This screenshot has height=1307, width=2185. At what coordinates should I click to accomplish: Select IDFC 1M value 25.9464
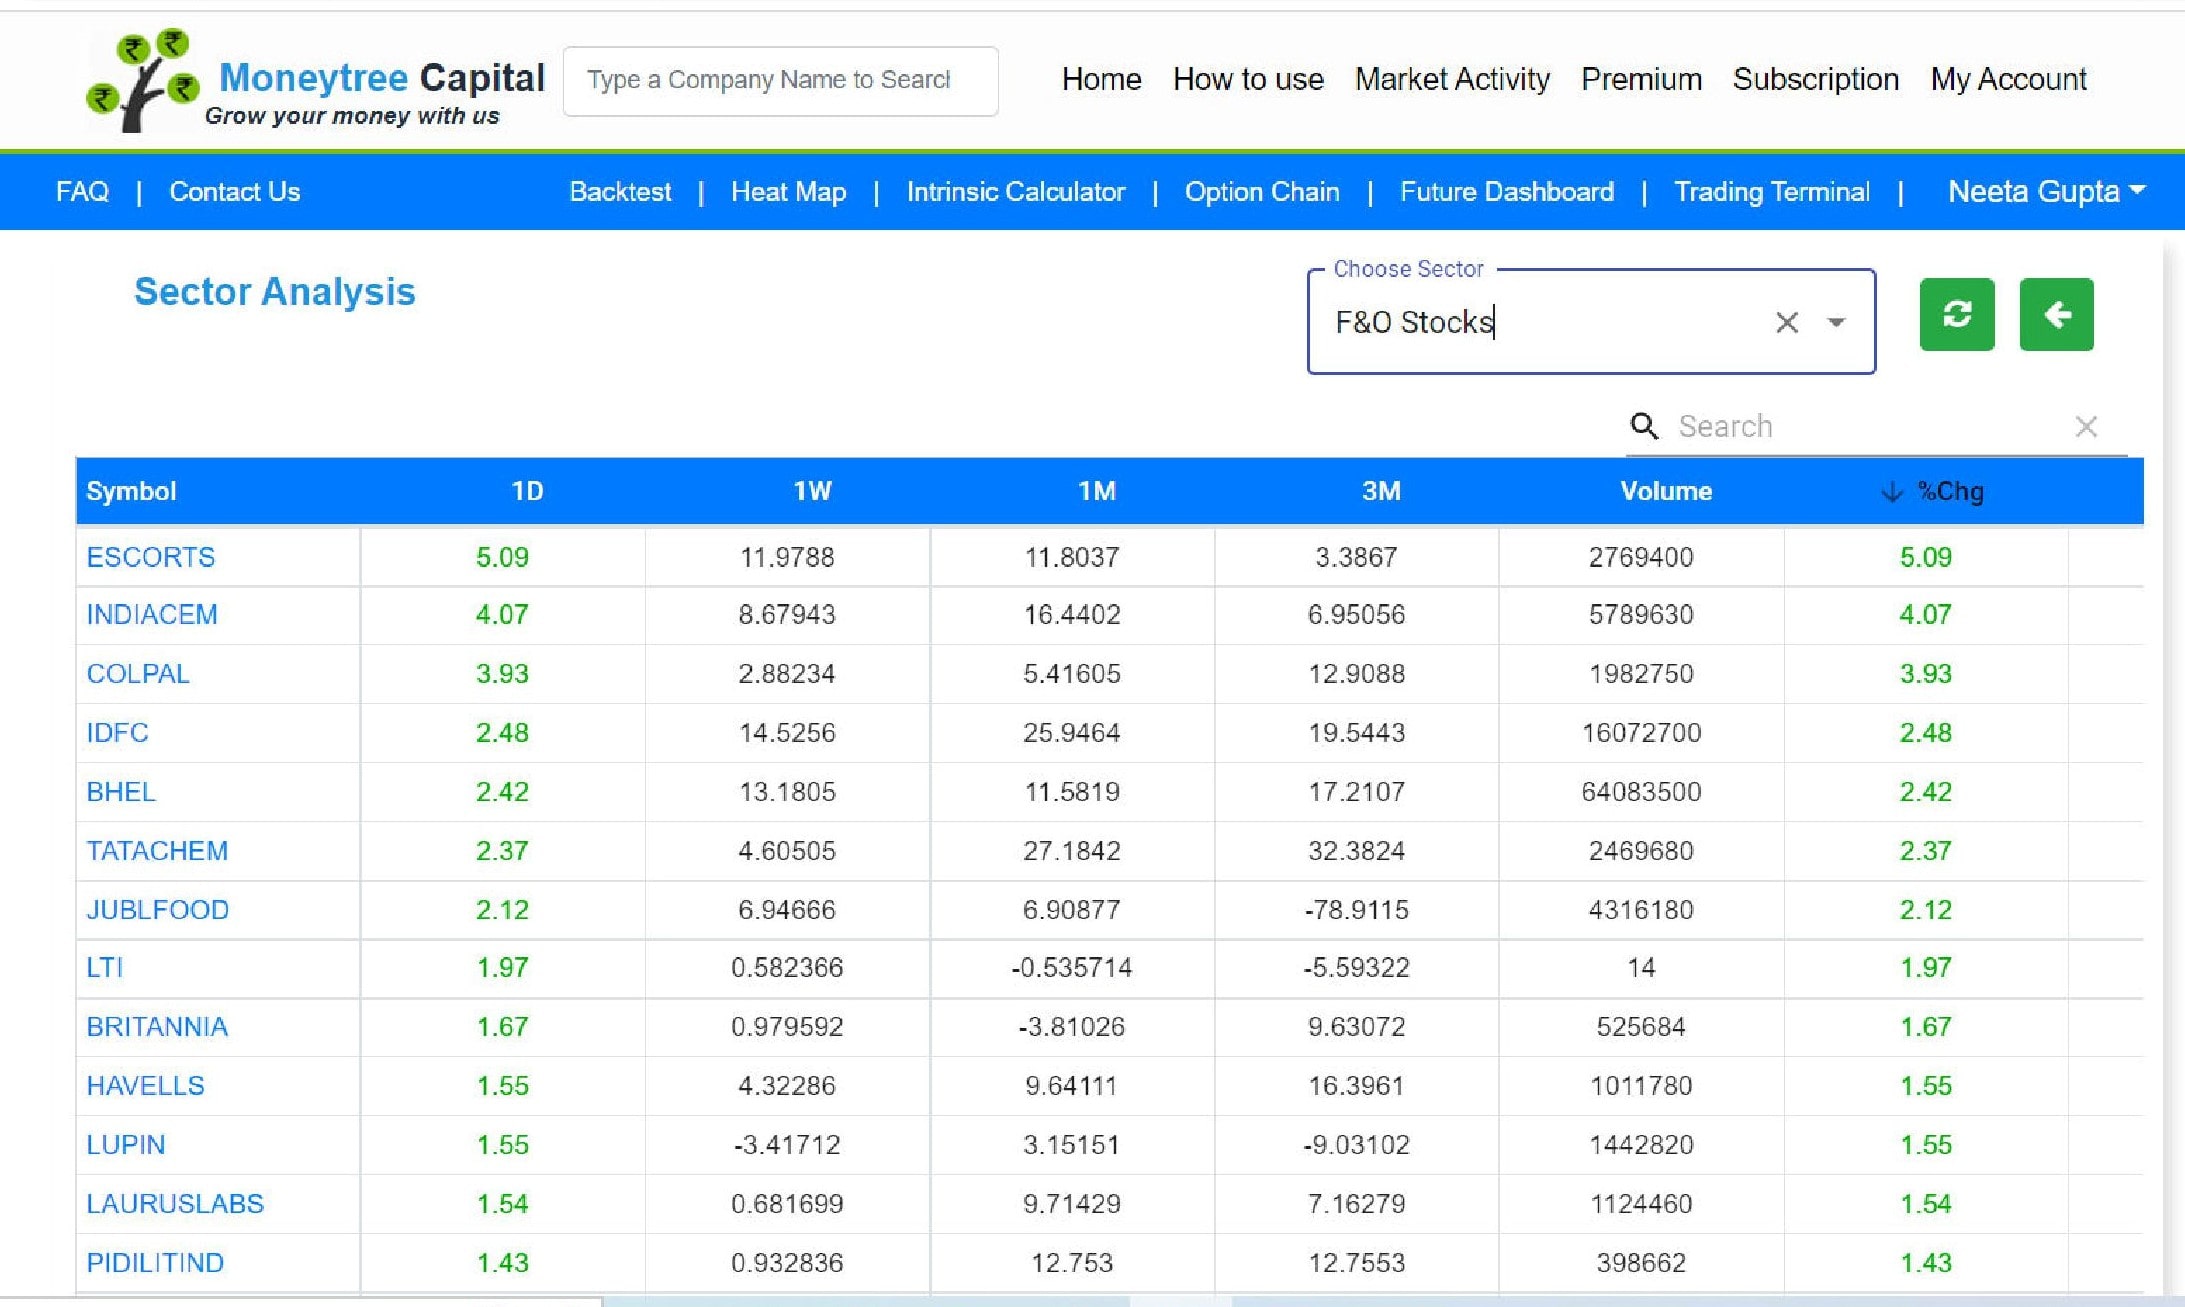pyautogui.click(x=1071, y=732)
